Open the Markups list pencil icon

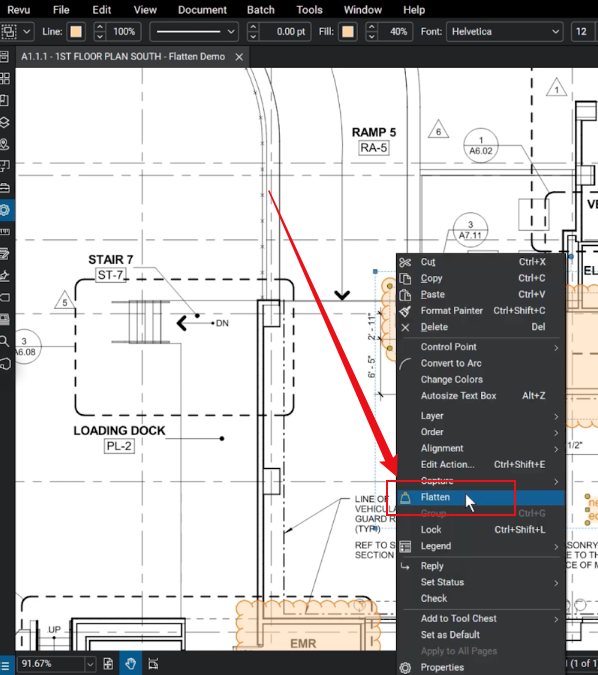4,254
